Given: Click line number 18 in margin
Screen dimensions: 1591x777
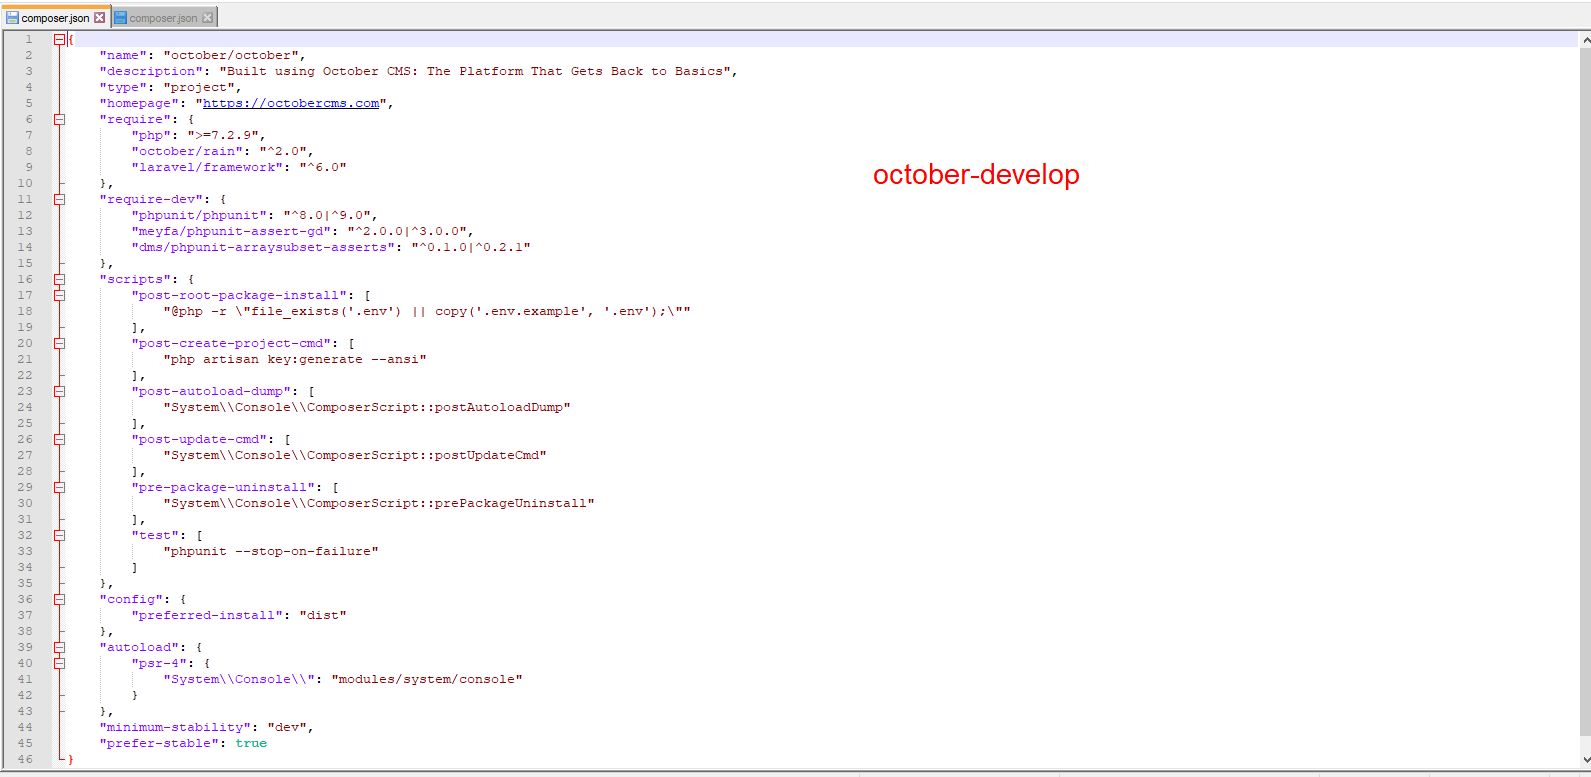Looking at the screenshot, I should pyautogui.click(x=25, y=311).
